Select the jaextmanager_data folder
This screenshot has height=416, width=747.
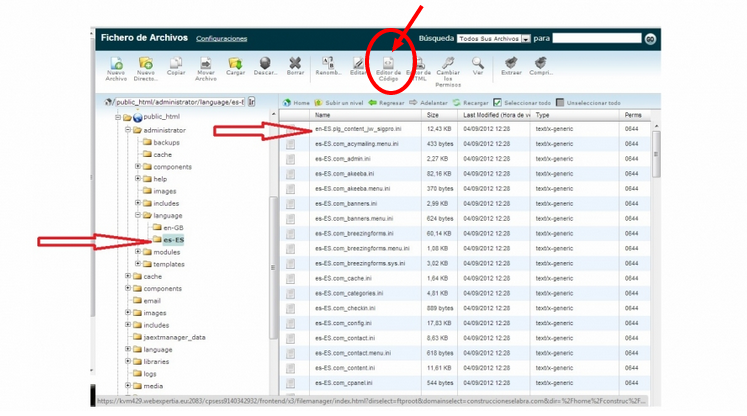point(174,337)
